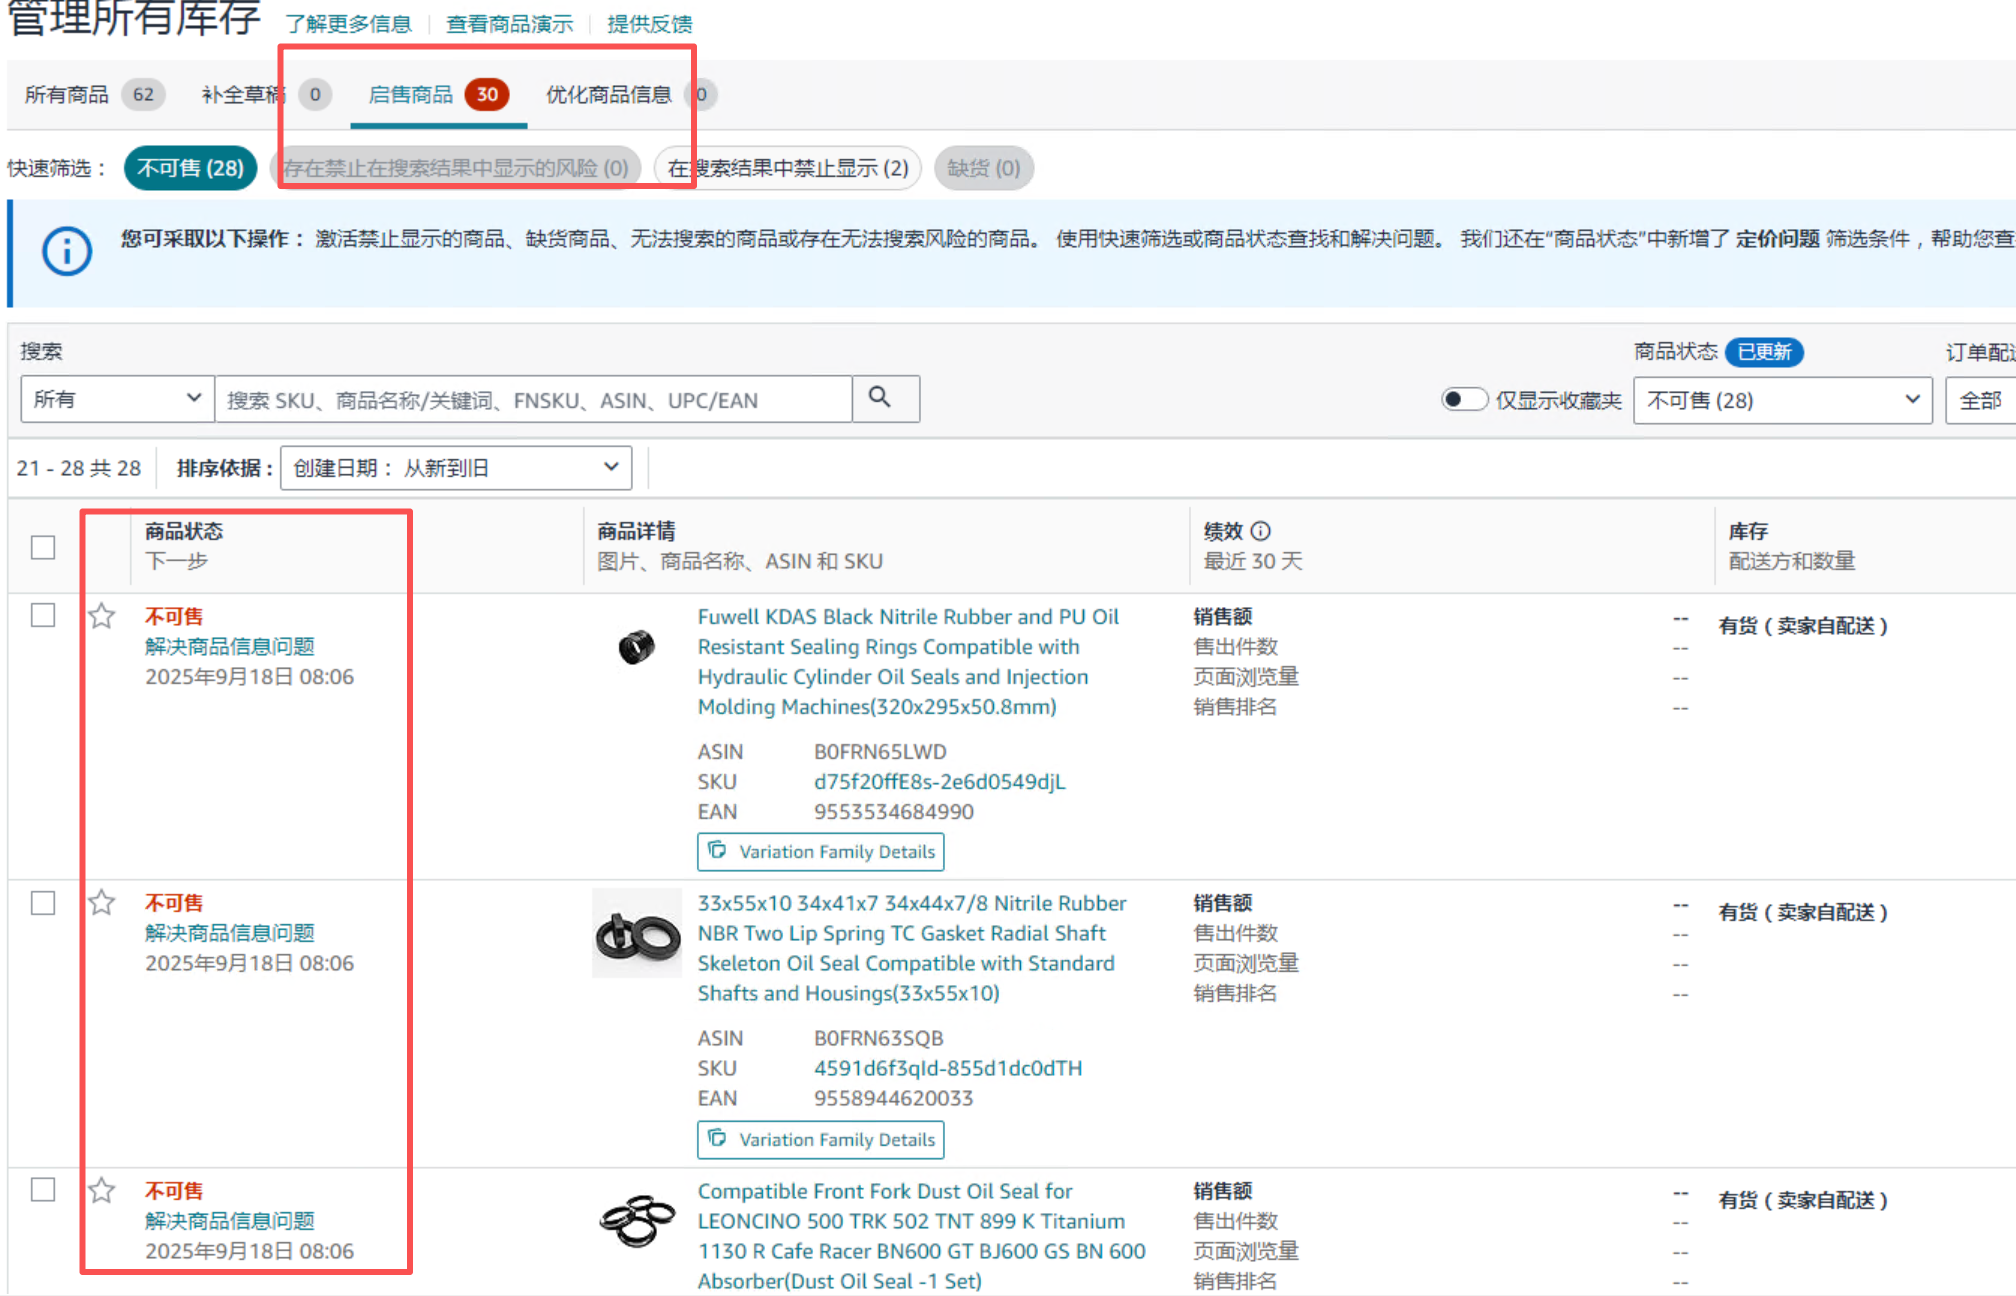
Task: Star the Fuwell KDAS sealing rings listing
Action: [x=102, y=616]
